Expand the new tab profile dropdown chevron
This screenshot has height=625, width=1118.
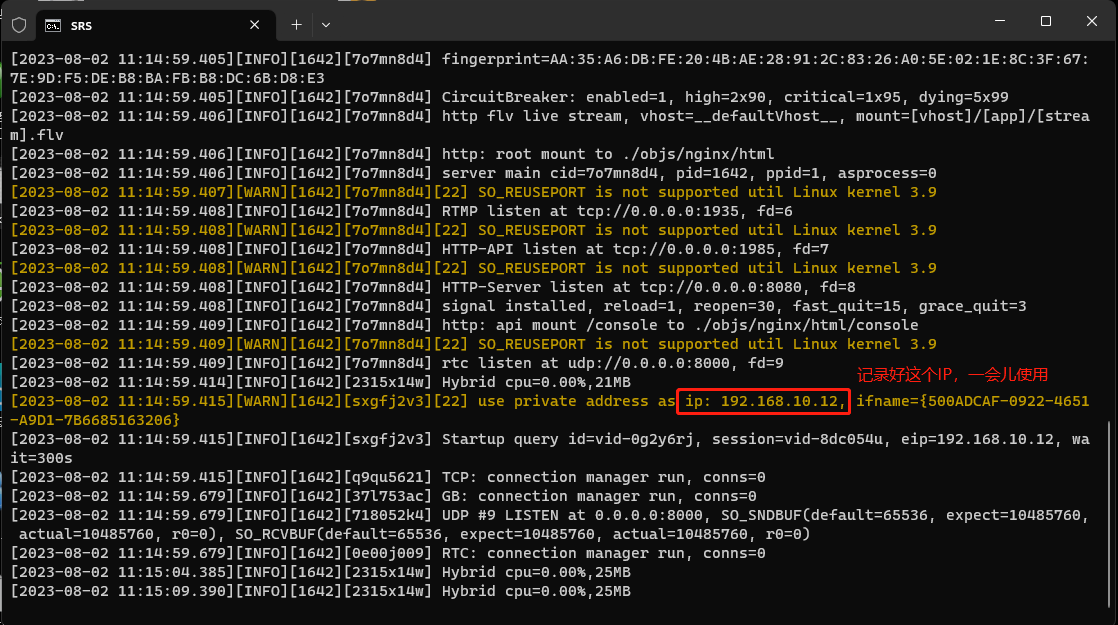tap(326, 24)
